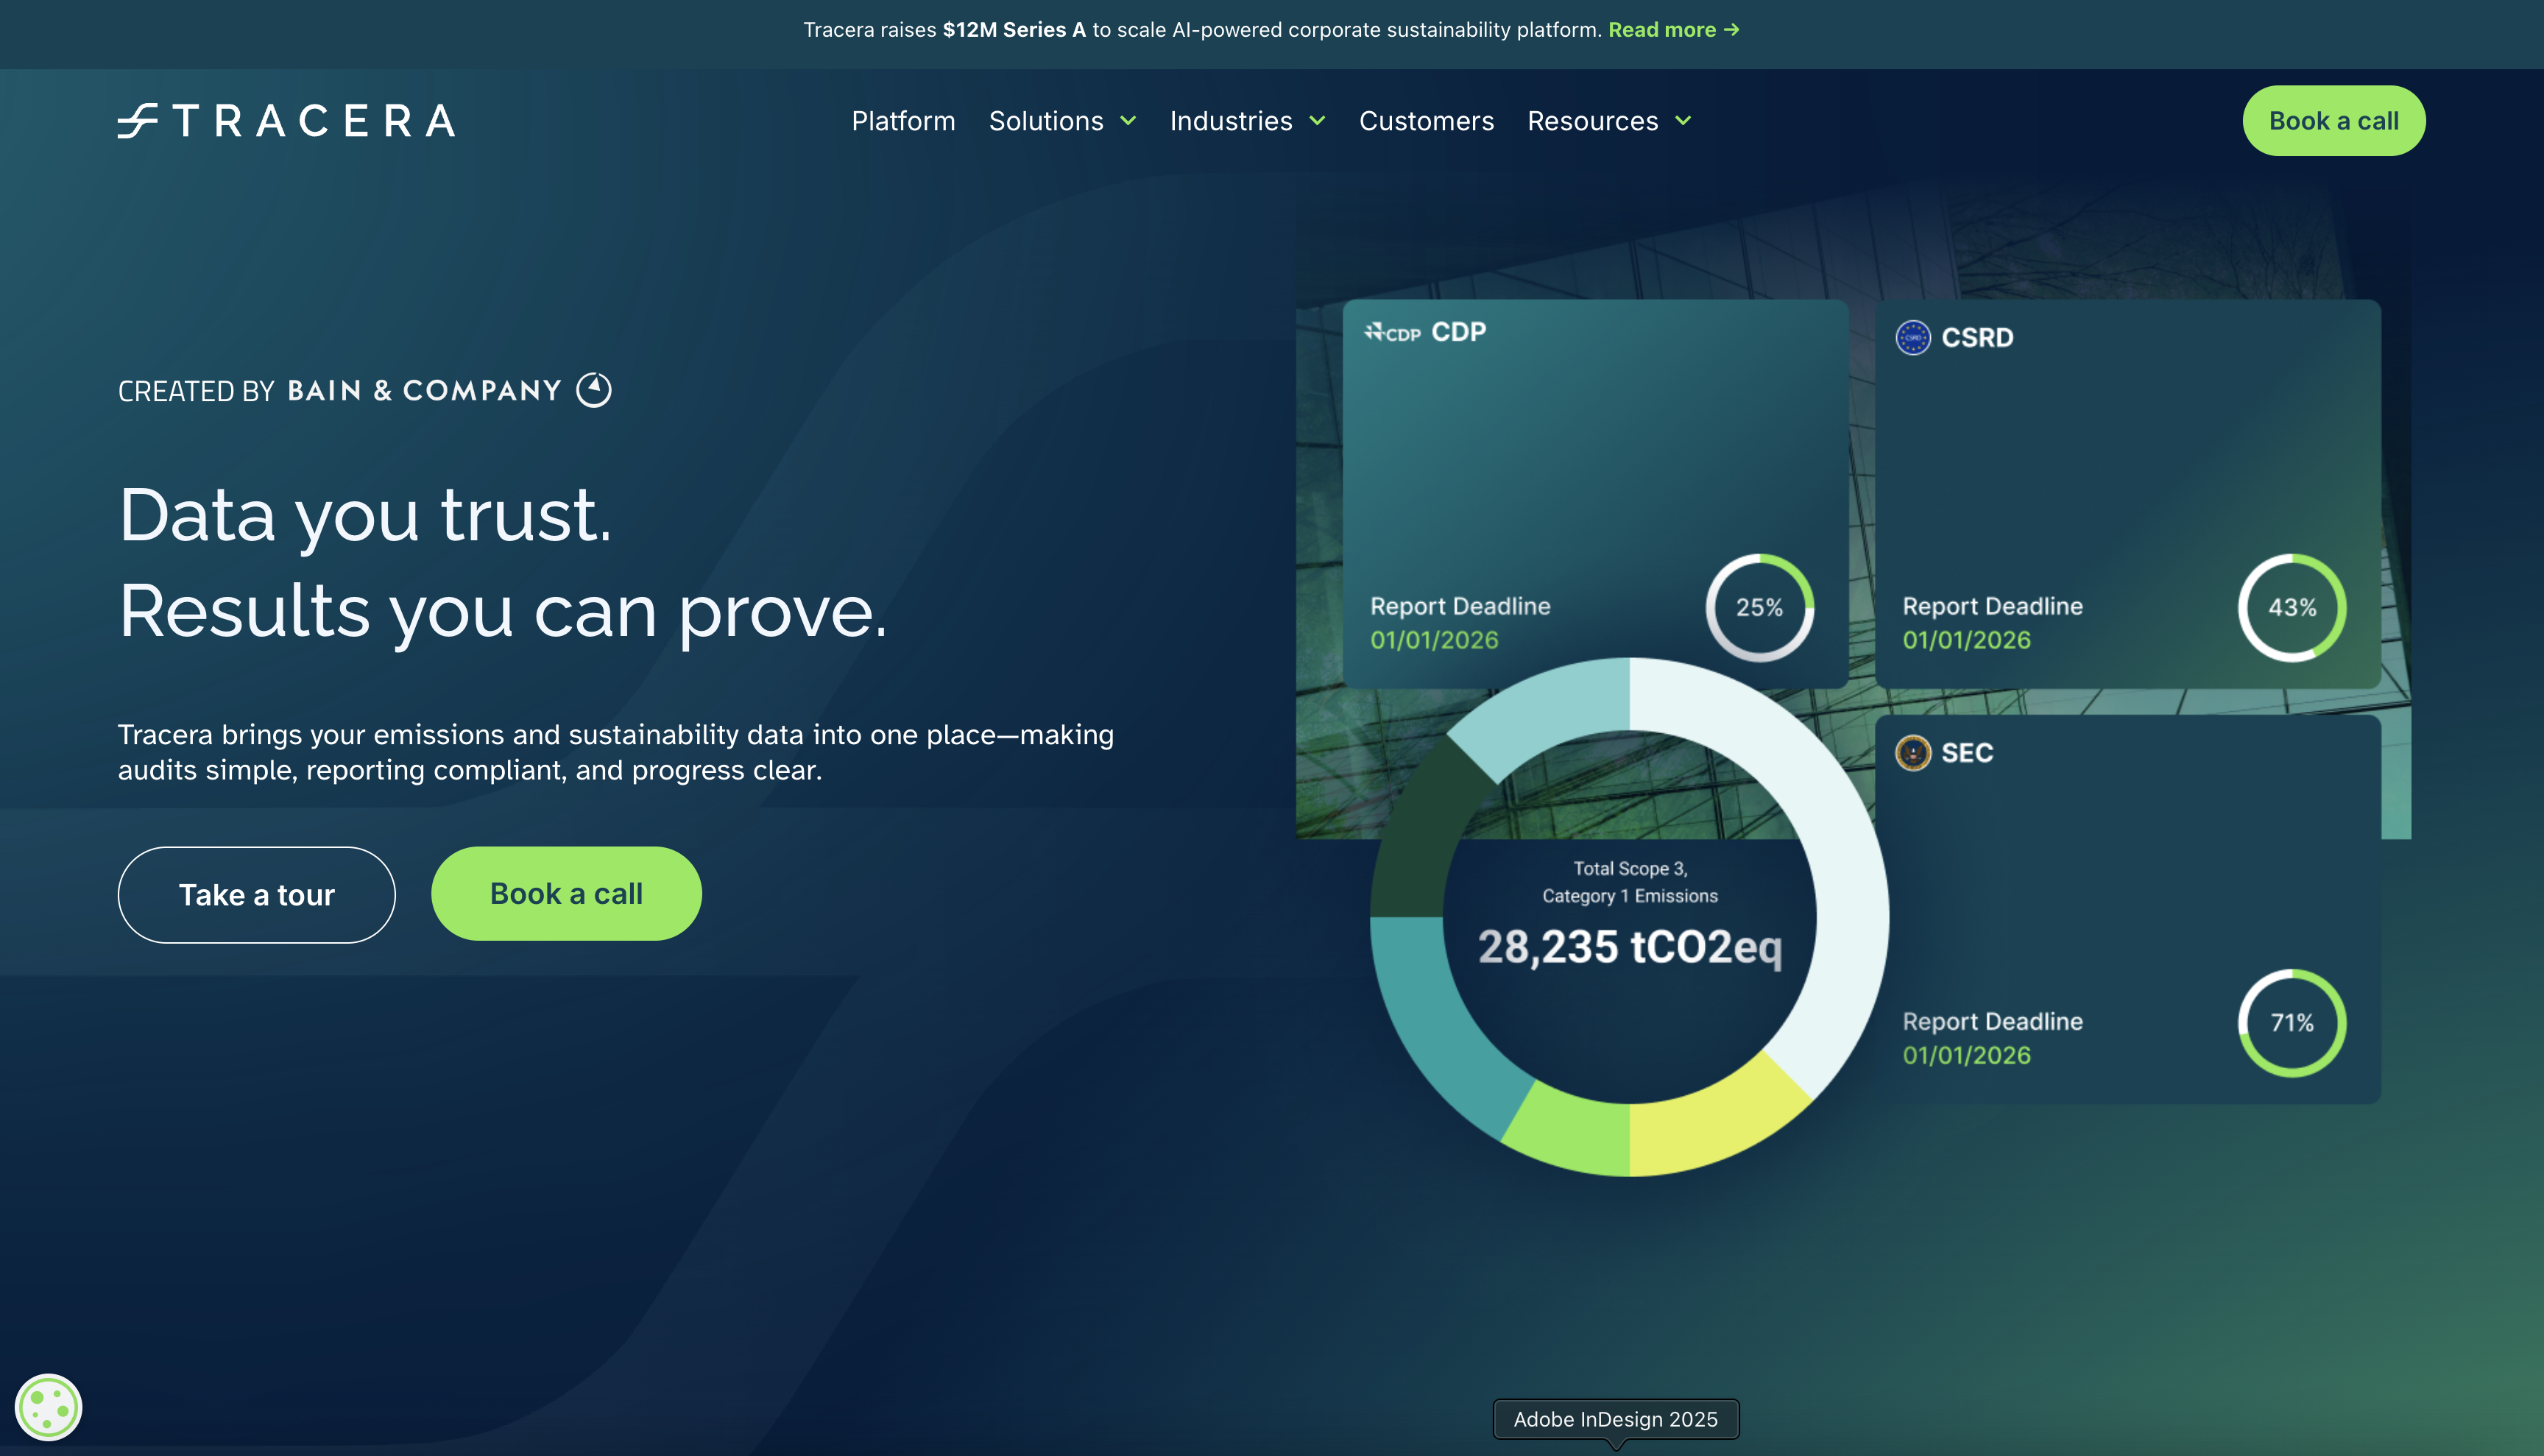2544x1456 pixels.
Task: Click the Book a call button top right
Action: click(2334, 120)
